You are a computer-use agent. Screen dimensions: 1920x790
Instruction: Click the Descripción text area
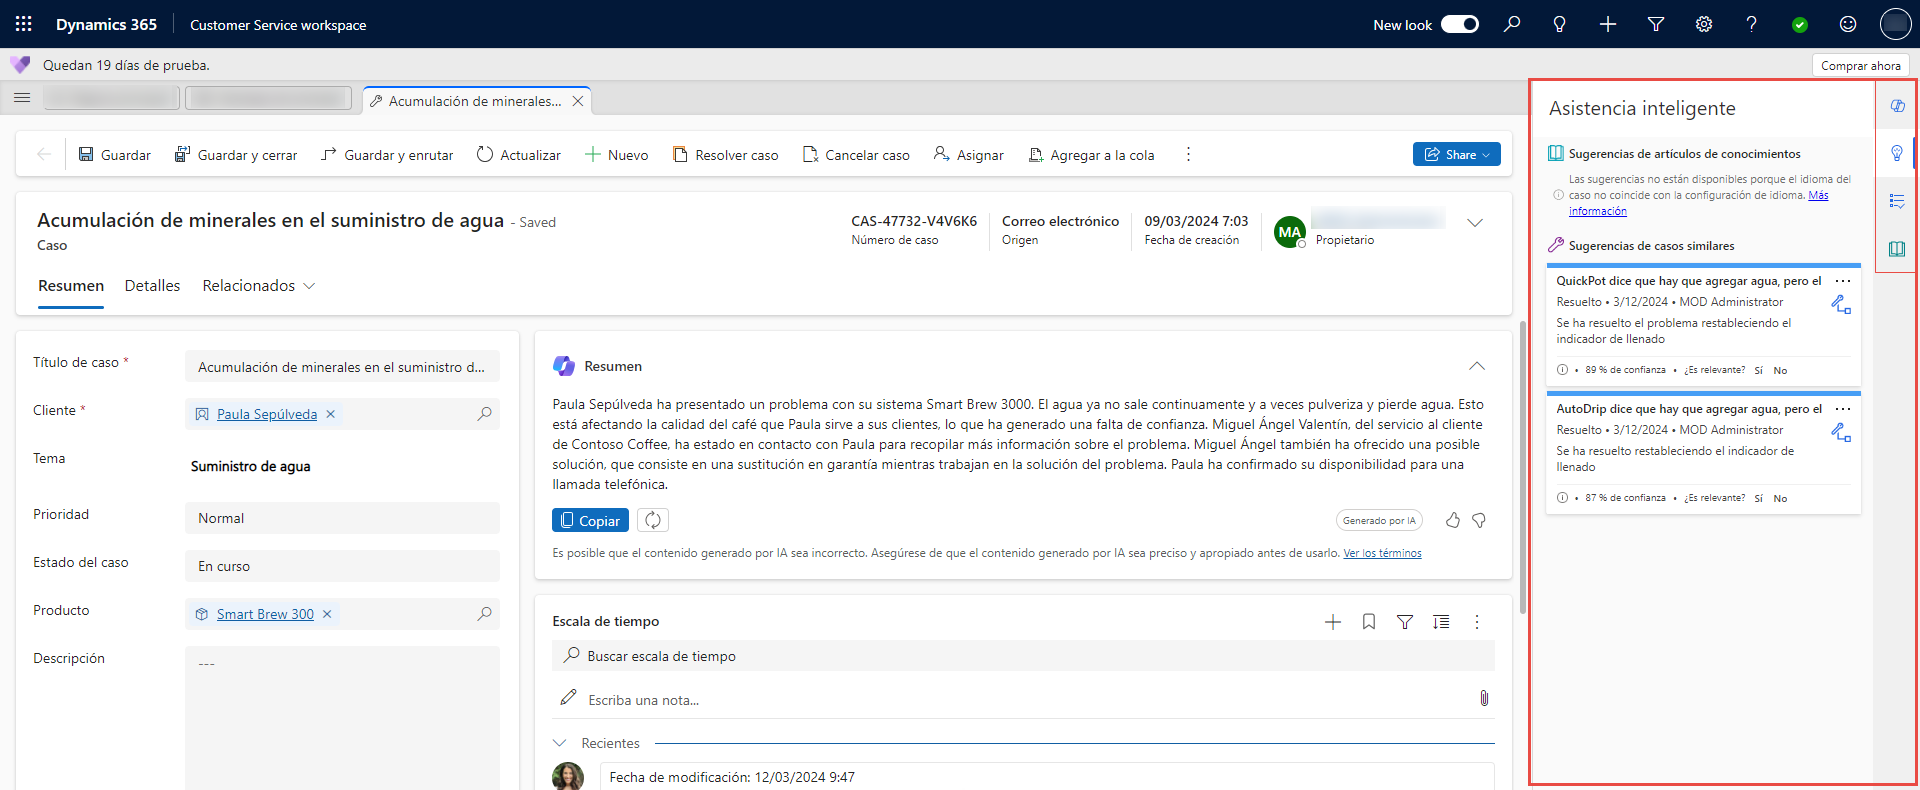(x=342, y=718)
